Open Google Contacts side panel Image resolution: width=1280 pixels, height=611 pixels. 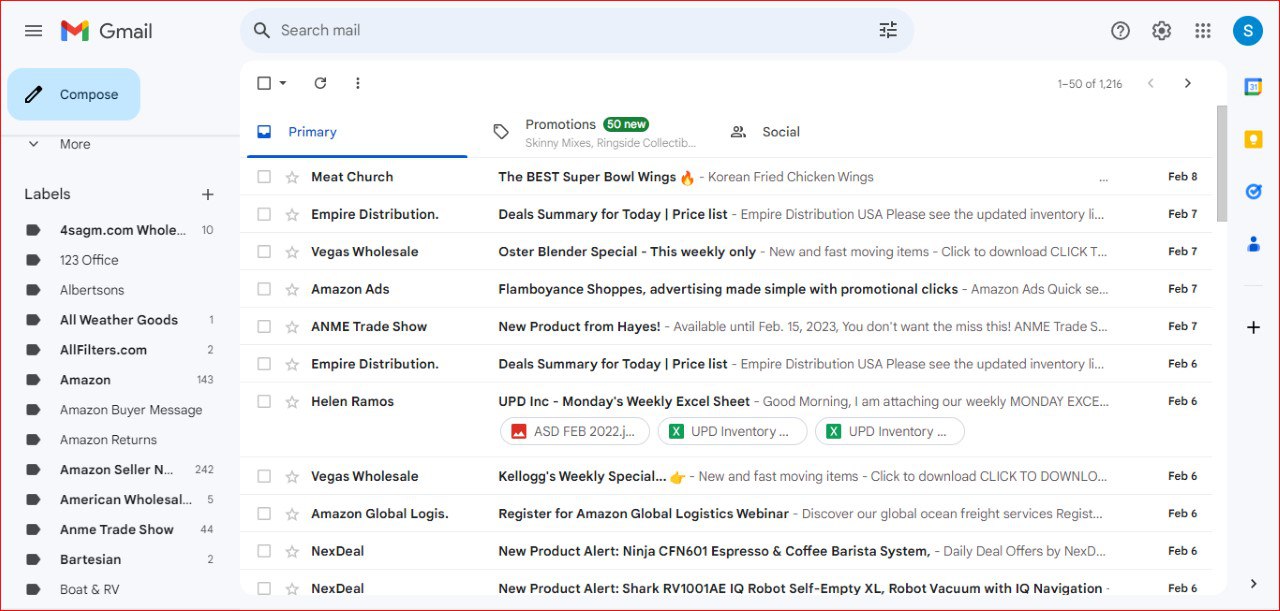(1253, 243)
